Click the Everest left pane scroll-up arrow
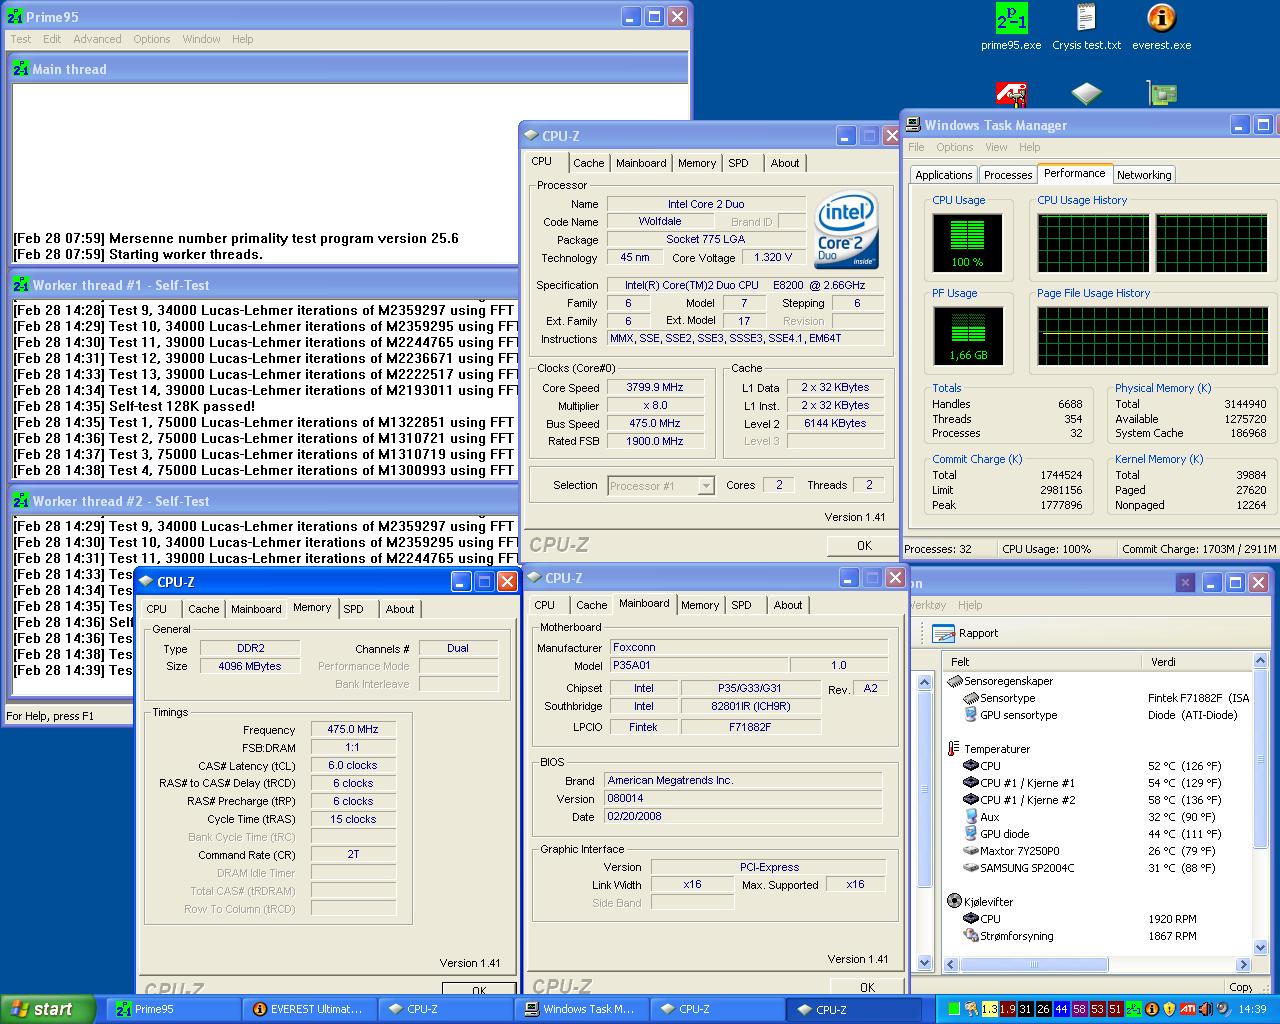Screen dimensions: 1280x1024 click(x=924, y=682)
